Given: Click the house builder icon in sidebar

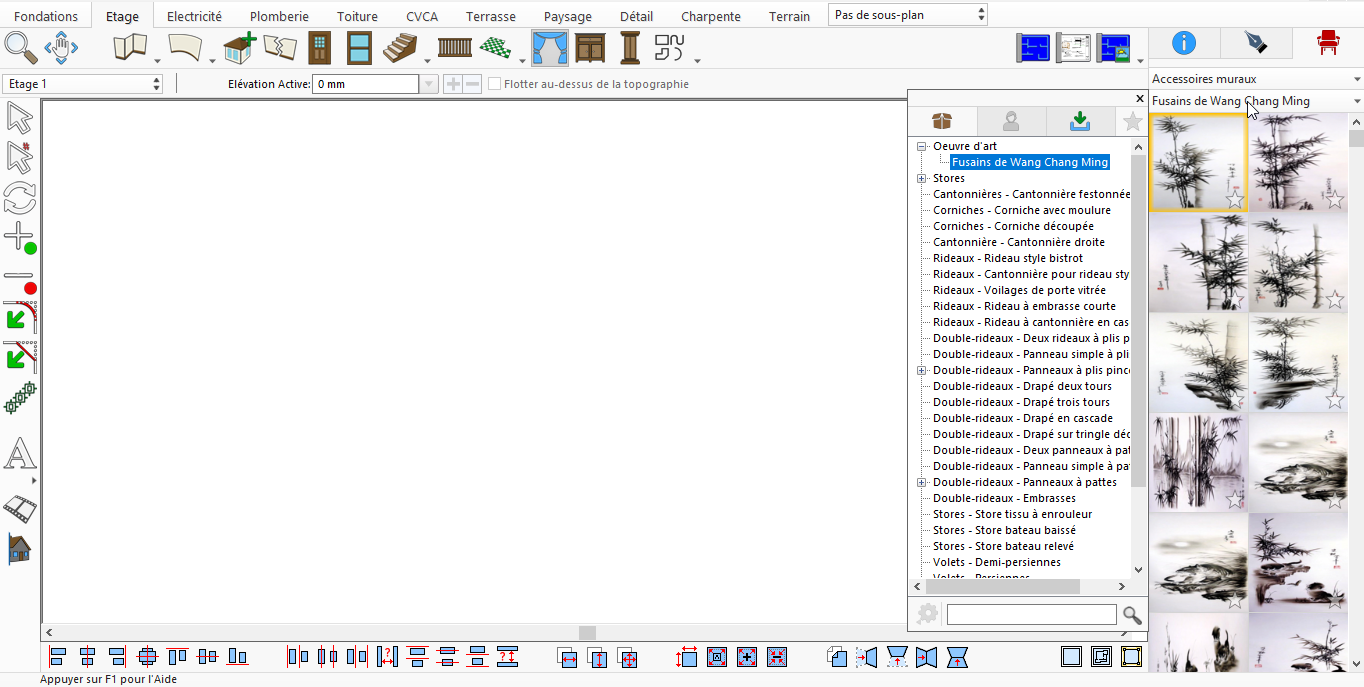Looking at the screenshot, I should point(19,548).
